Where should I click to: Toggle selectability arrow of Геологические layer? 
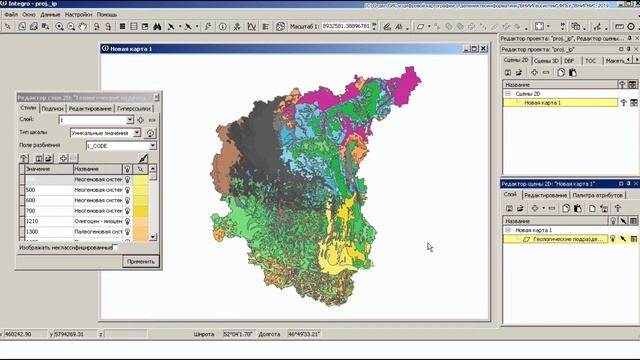(623, 239)
